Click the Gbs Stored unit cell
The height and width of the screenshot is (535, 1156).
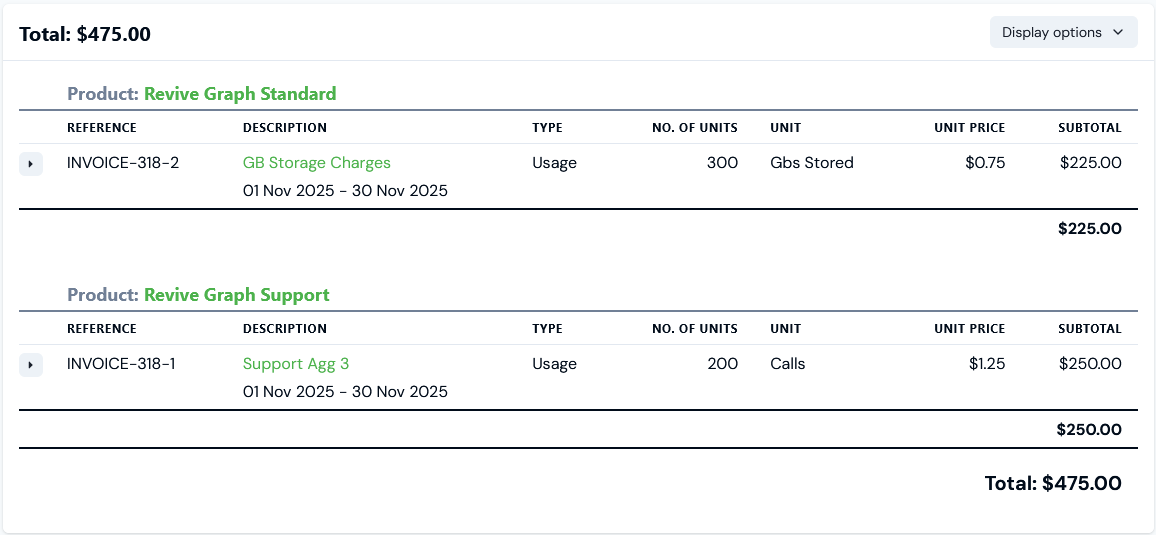811,163
